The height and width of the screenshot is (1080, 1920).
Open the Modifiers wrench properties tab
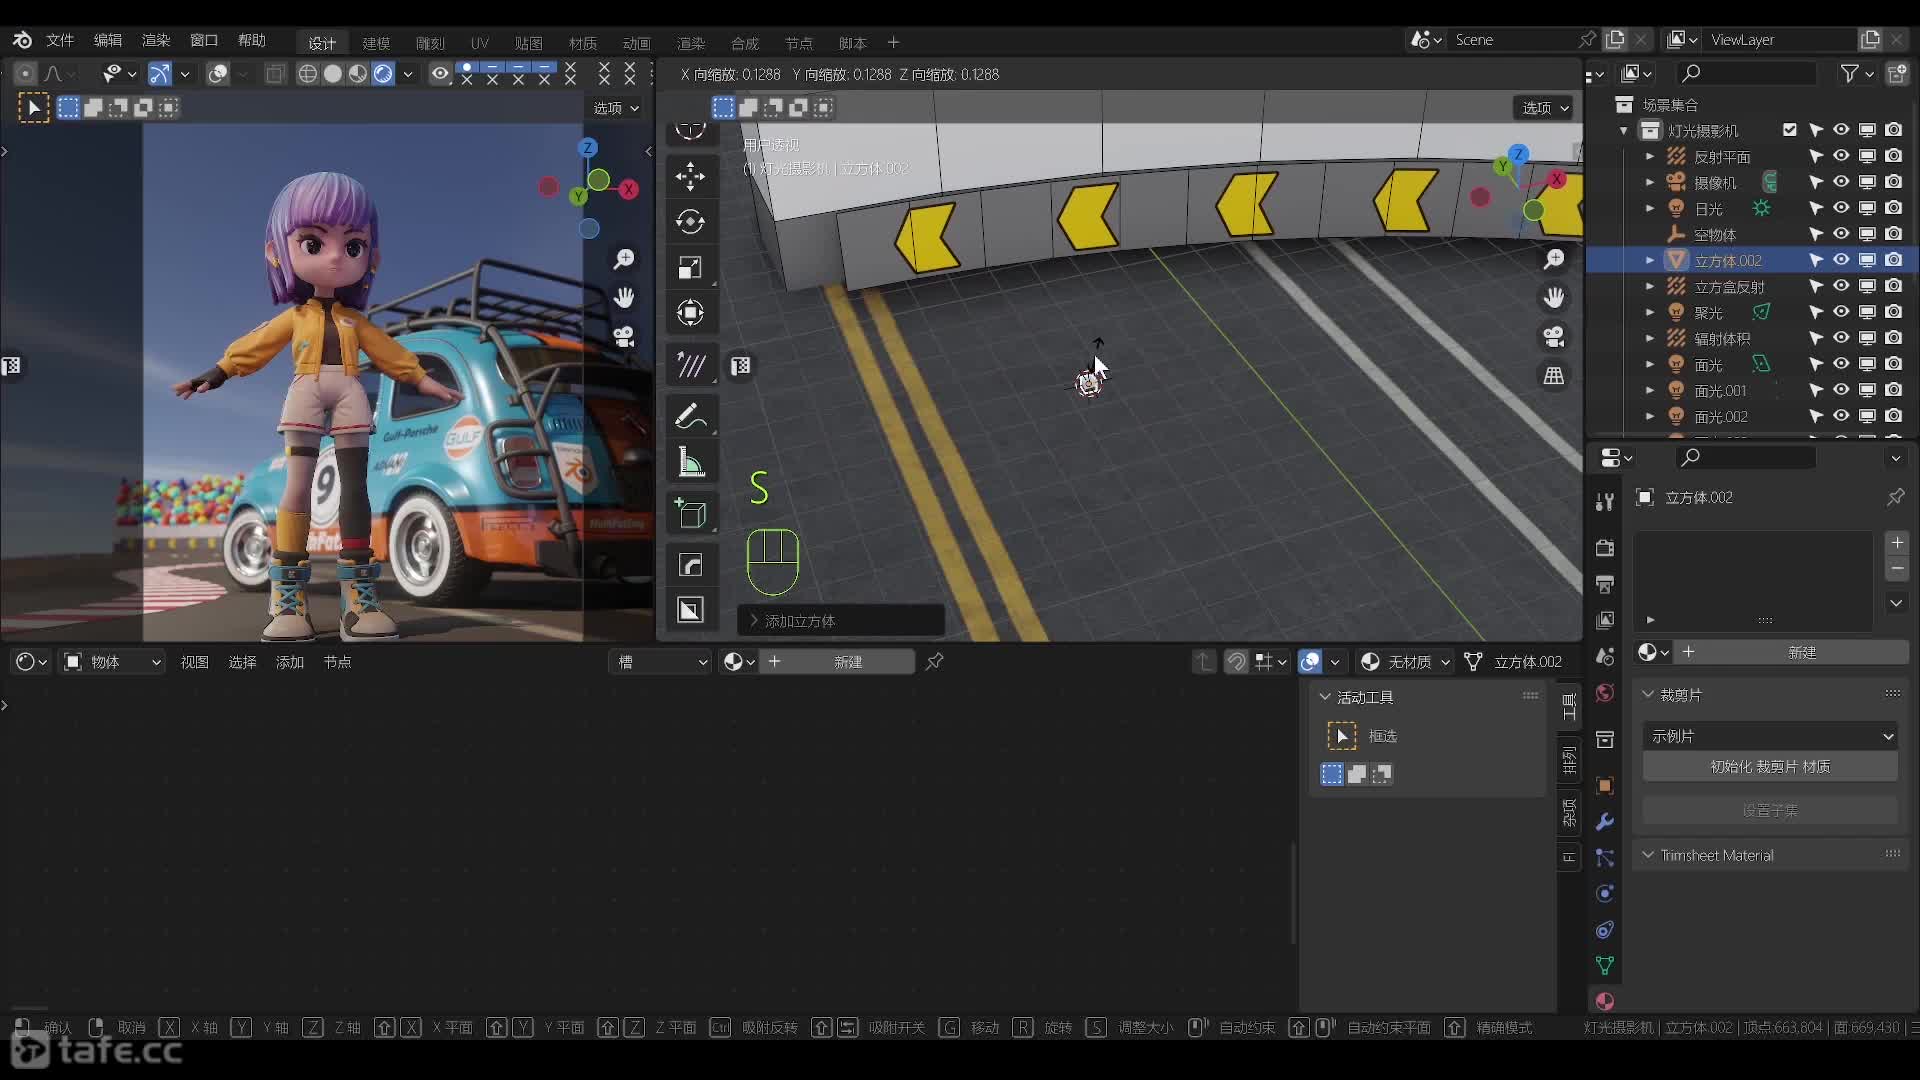(x=1605, y=822)
